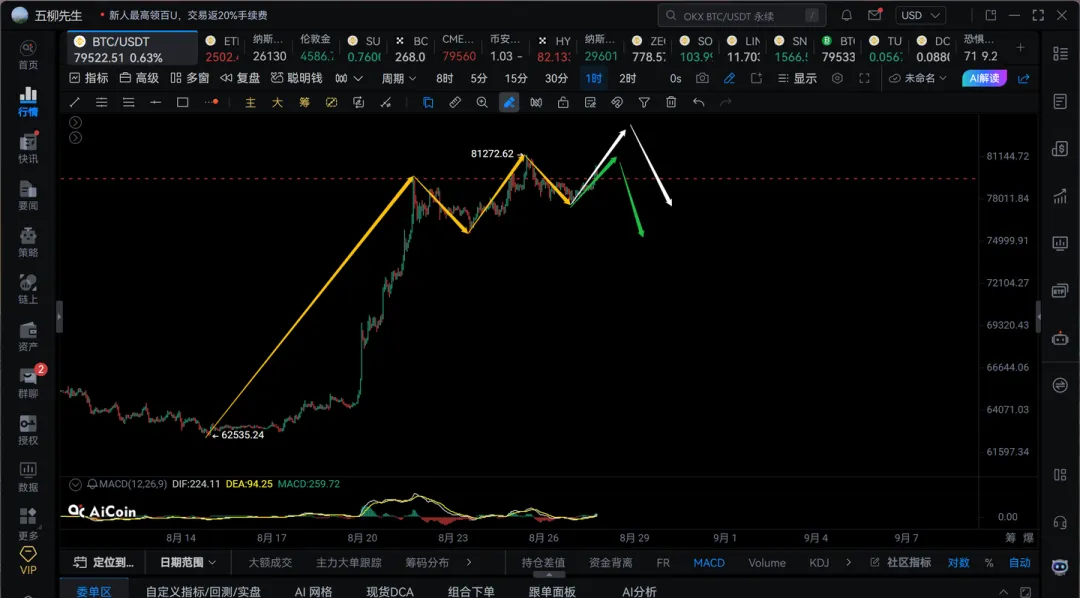Open the 资产 assets sidebar icon
1080x598 pixels.
(28, 336)
